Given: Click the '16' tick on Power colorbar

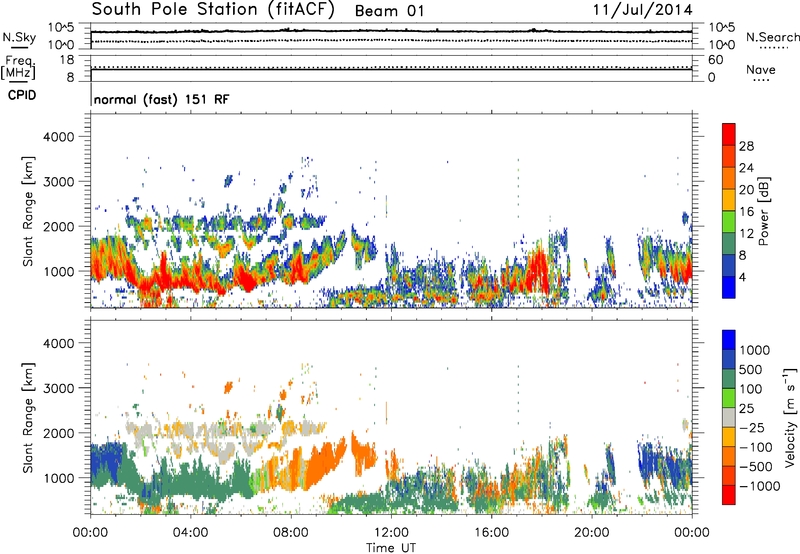Looking at the screenshot, I should (746, 212).
